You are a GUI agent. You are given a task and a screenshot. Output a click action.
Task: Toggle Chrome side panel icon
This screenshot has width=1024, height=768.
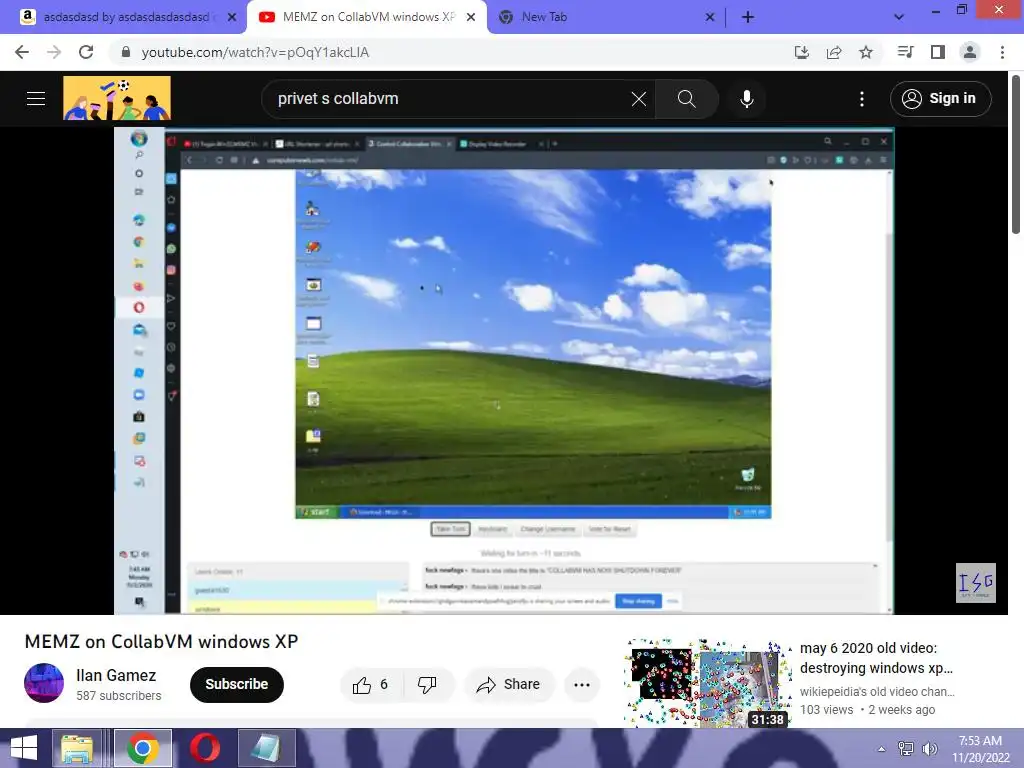938,52
